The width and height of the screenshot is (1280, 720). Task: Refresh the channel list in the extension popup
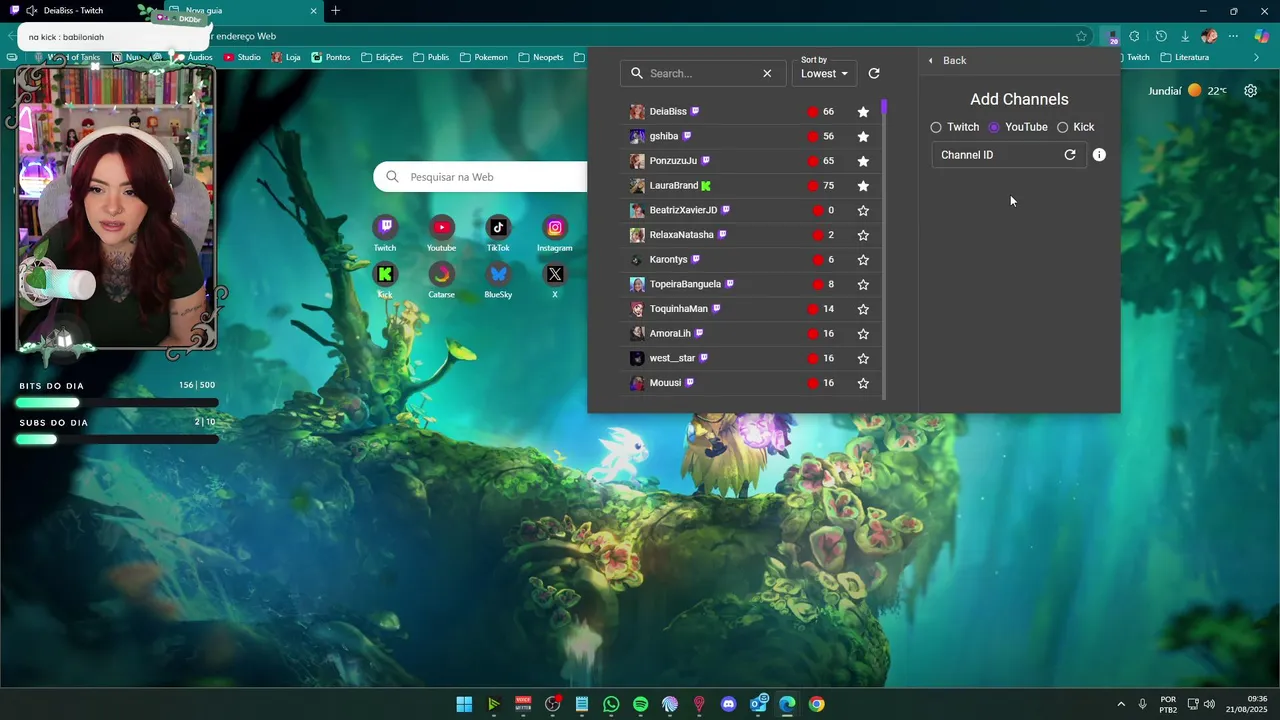coord(874,73)
